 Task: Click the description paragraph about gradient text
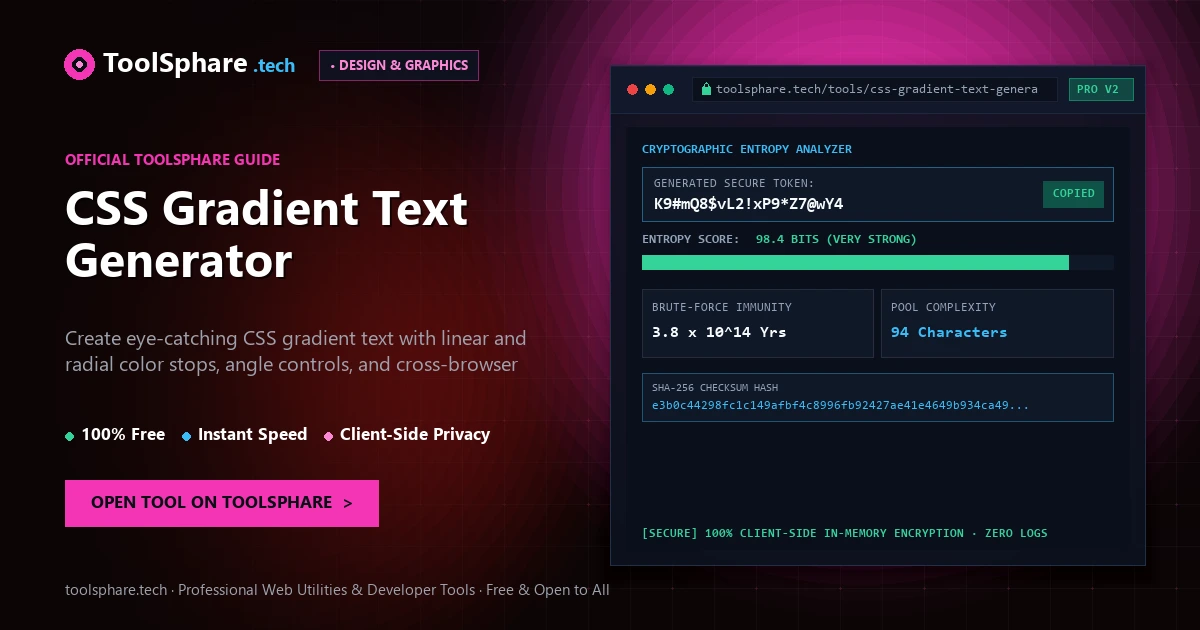coord(295,351)
